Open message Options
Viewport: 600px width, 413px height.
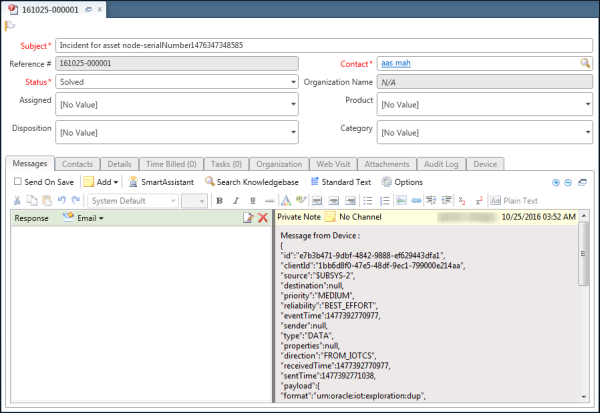point(402,182)
